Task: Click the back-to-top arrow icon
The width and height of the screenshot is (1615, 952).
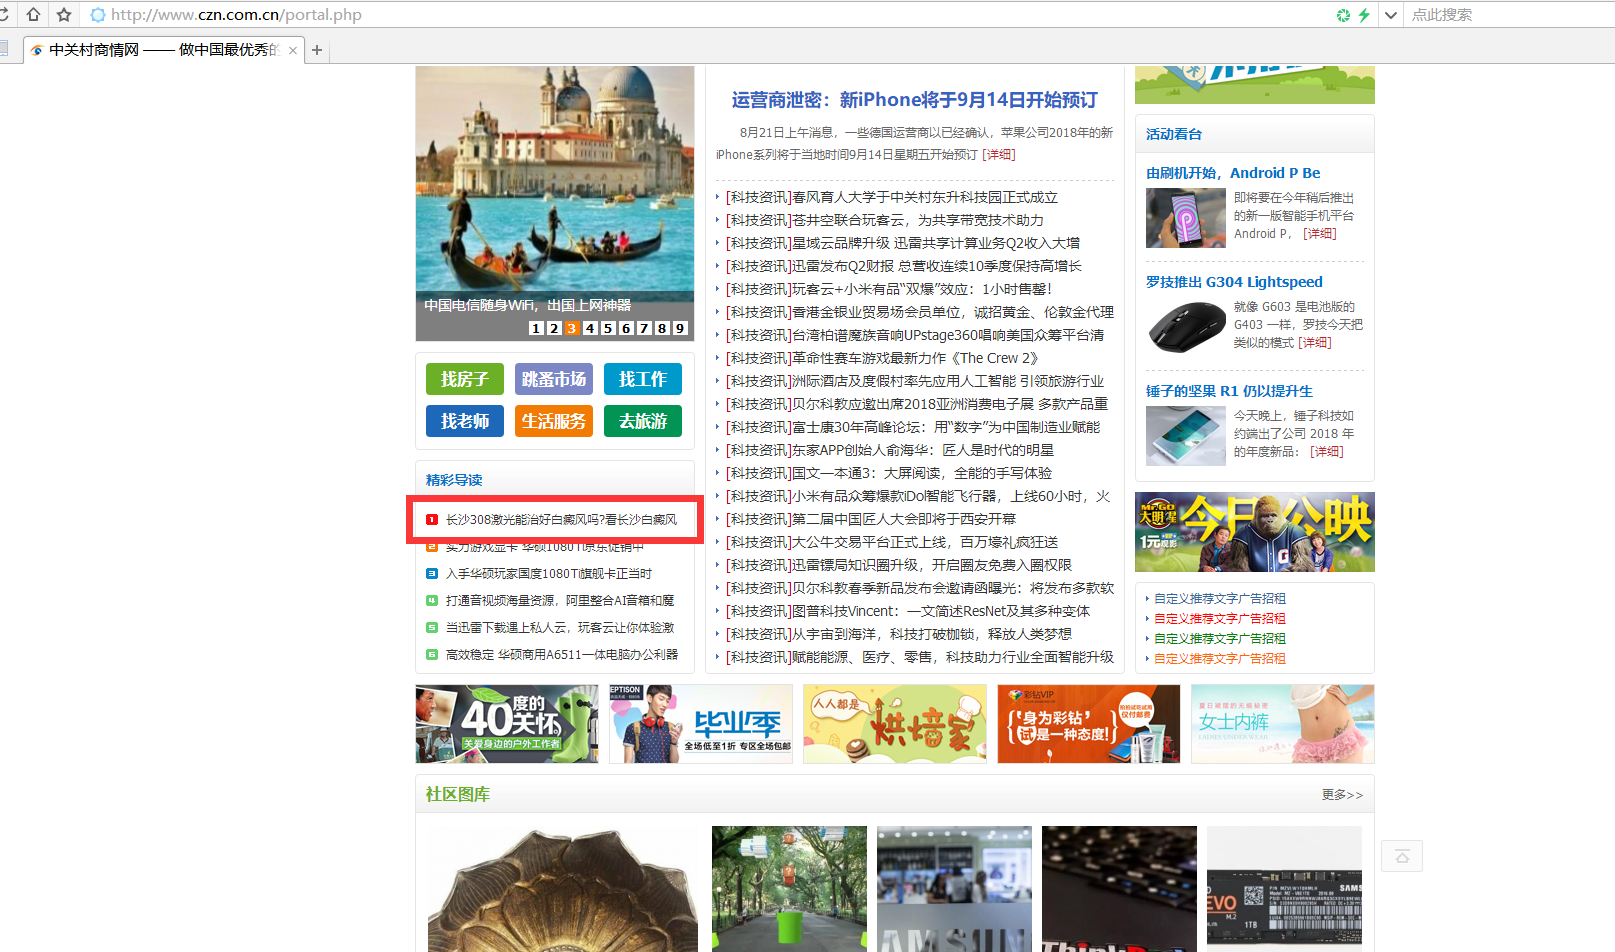Action: point(1401,856)
